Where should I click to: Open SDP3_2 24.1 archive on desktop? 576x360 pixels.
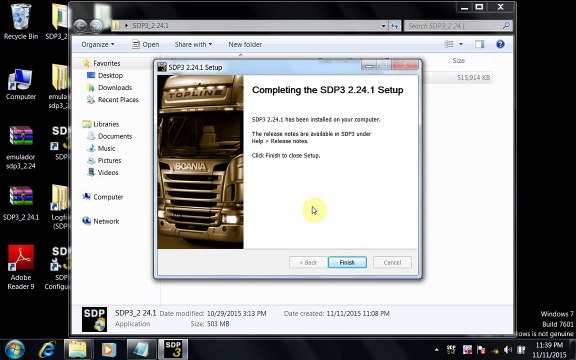tap(21, 203)
